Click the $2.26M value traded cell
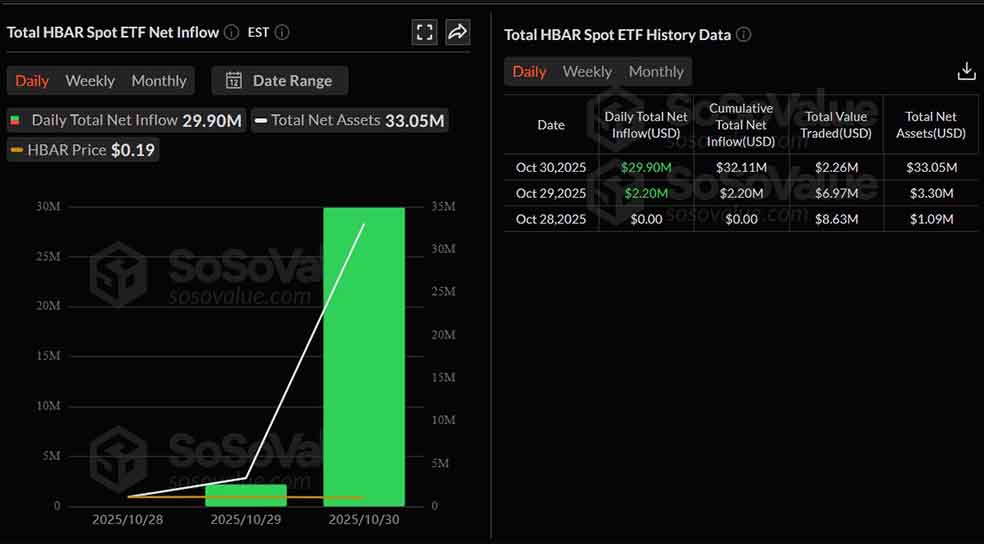This screenshot has height=544, width=984. point(836,168)
